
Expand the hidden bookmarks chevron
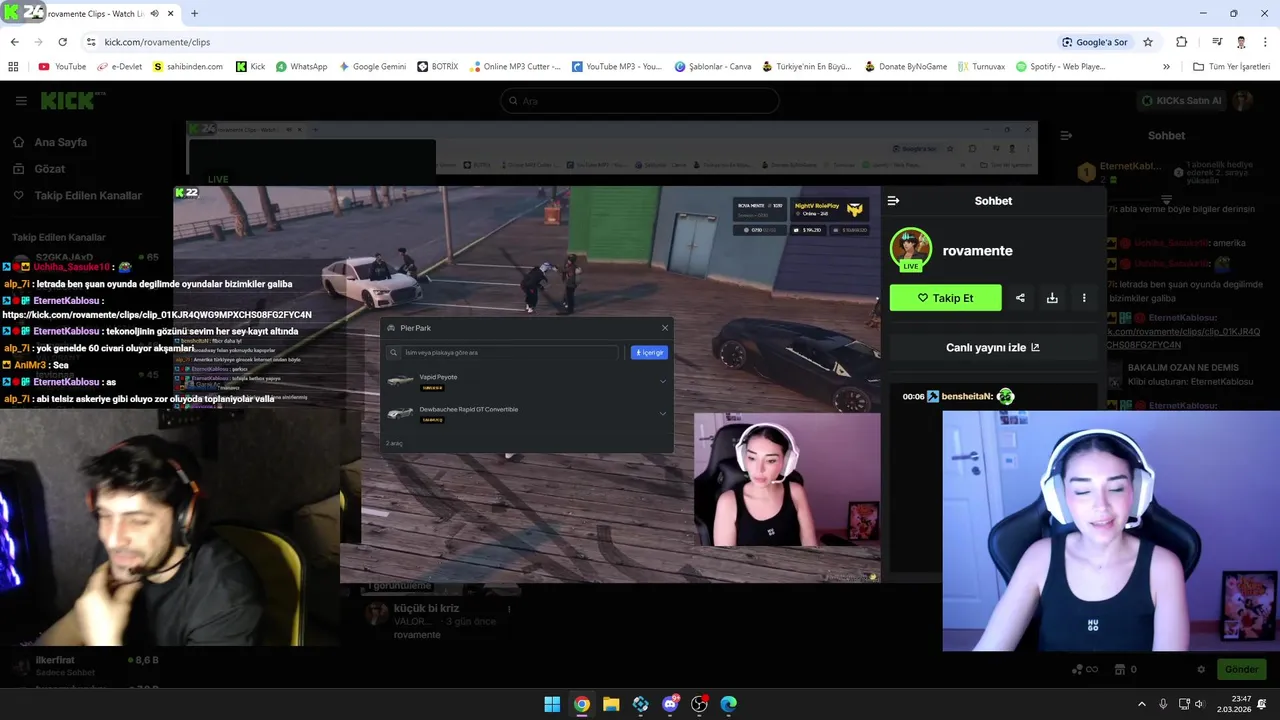(x=1166, y=67)
